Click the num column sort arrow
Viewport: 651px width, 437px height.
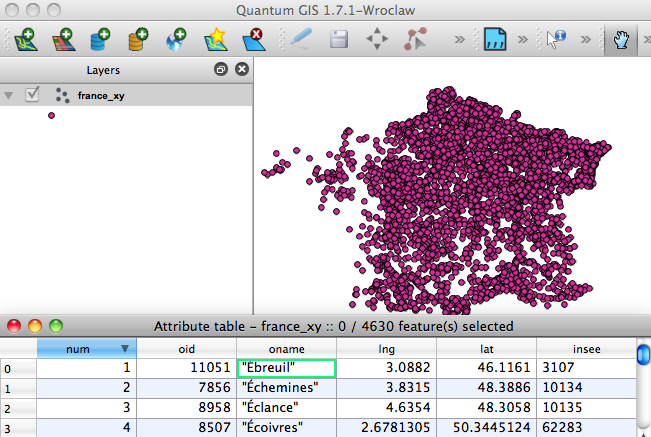click(x=125, y=349)
